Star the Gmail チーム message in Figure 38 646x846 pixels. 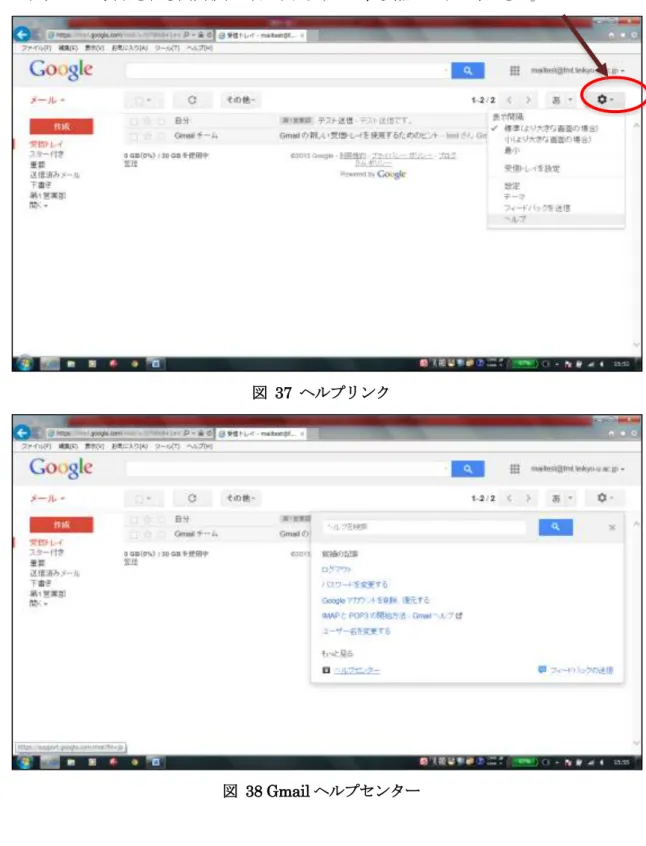[147, 534]
